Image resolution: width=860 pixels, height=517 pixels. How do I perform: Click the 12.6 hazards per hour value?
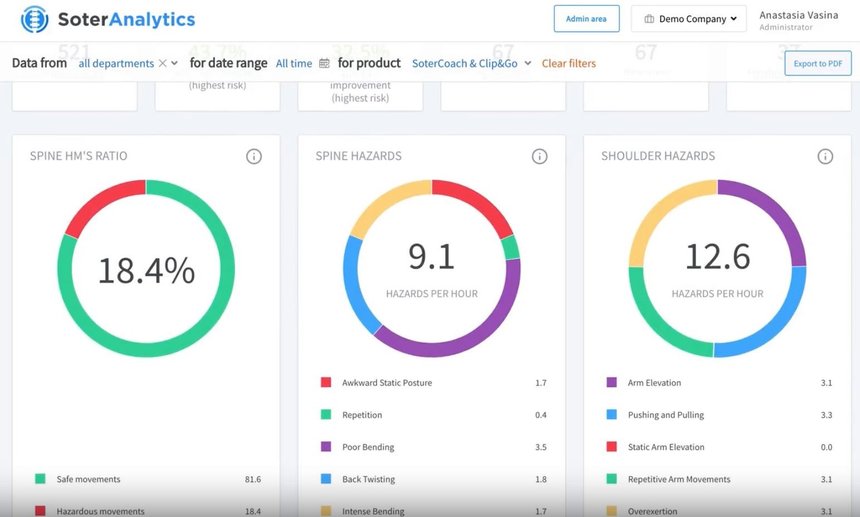(717, 256)
